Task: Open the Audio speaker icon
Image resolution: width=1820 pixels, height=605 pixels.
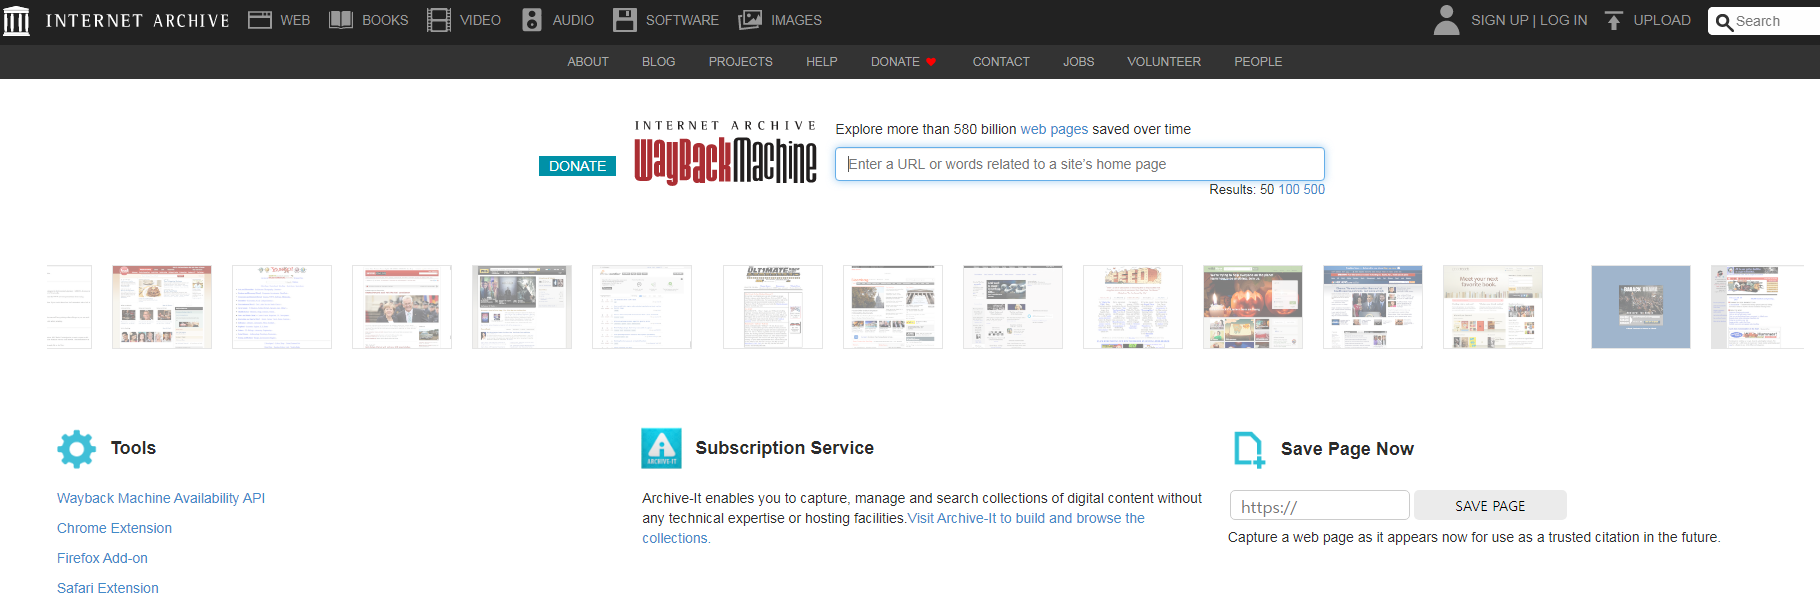Action: (532, 20)
